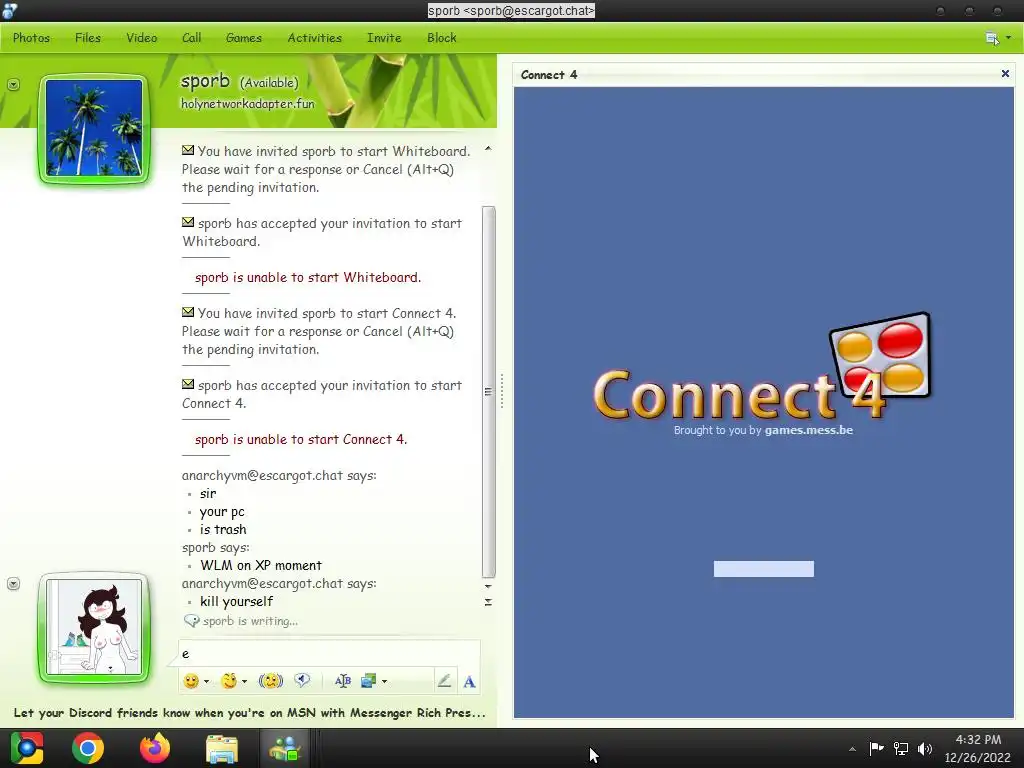The height and width of the screenshot is (768, 1024).
Task: Close the Connect 4 activity panel
Action: pos(1005,74)
